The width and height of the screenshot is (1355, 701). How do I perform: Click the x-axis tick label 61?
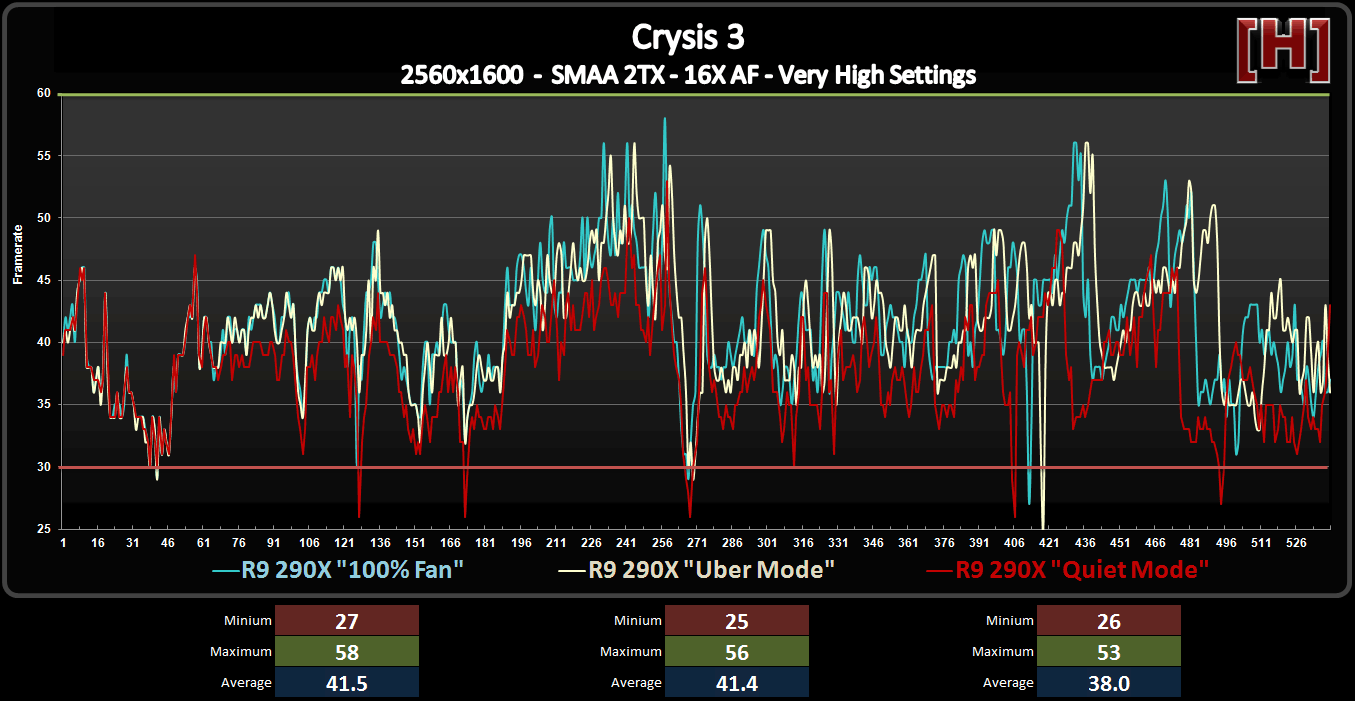203,543
